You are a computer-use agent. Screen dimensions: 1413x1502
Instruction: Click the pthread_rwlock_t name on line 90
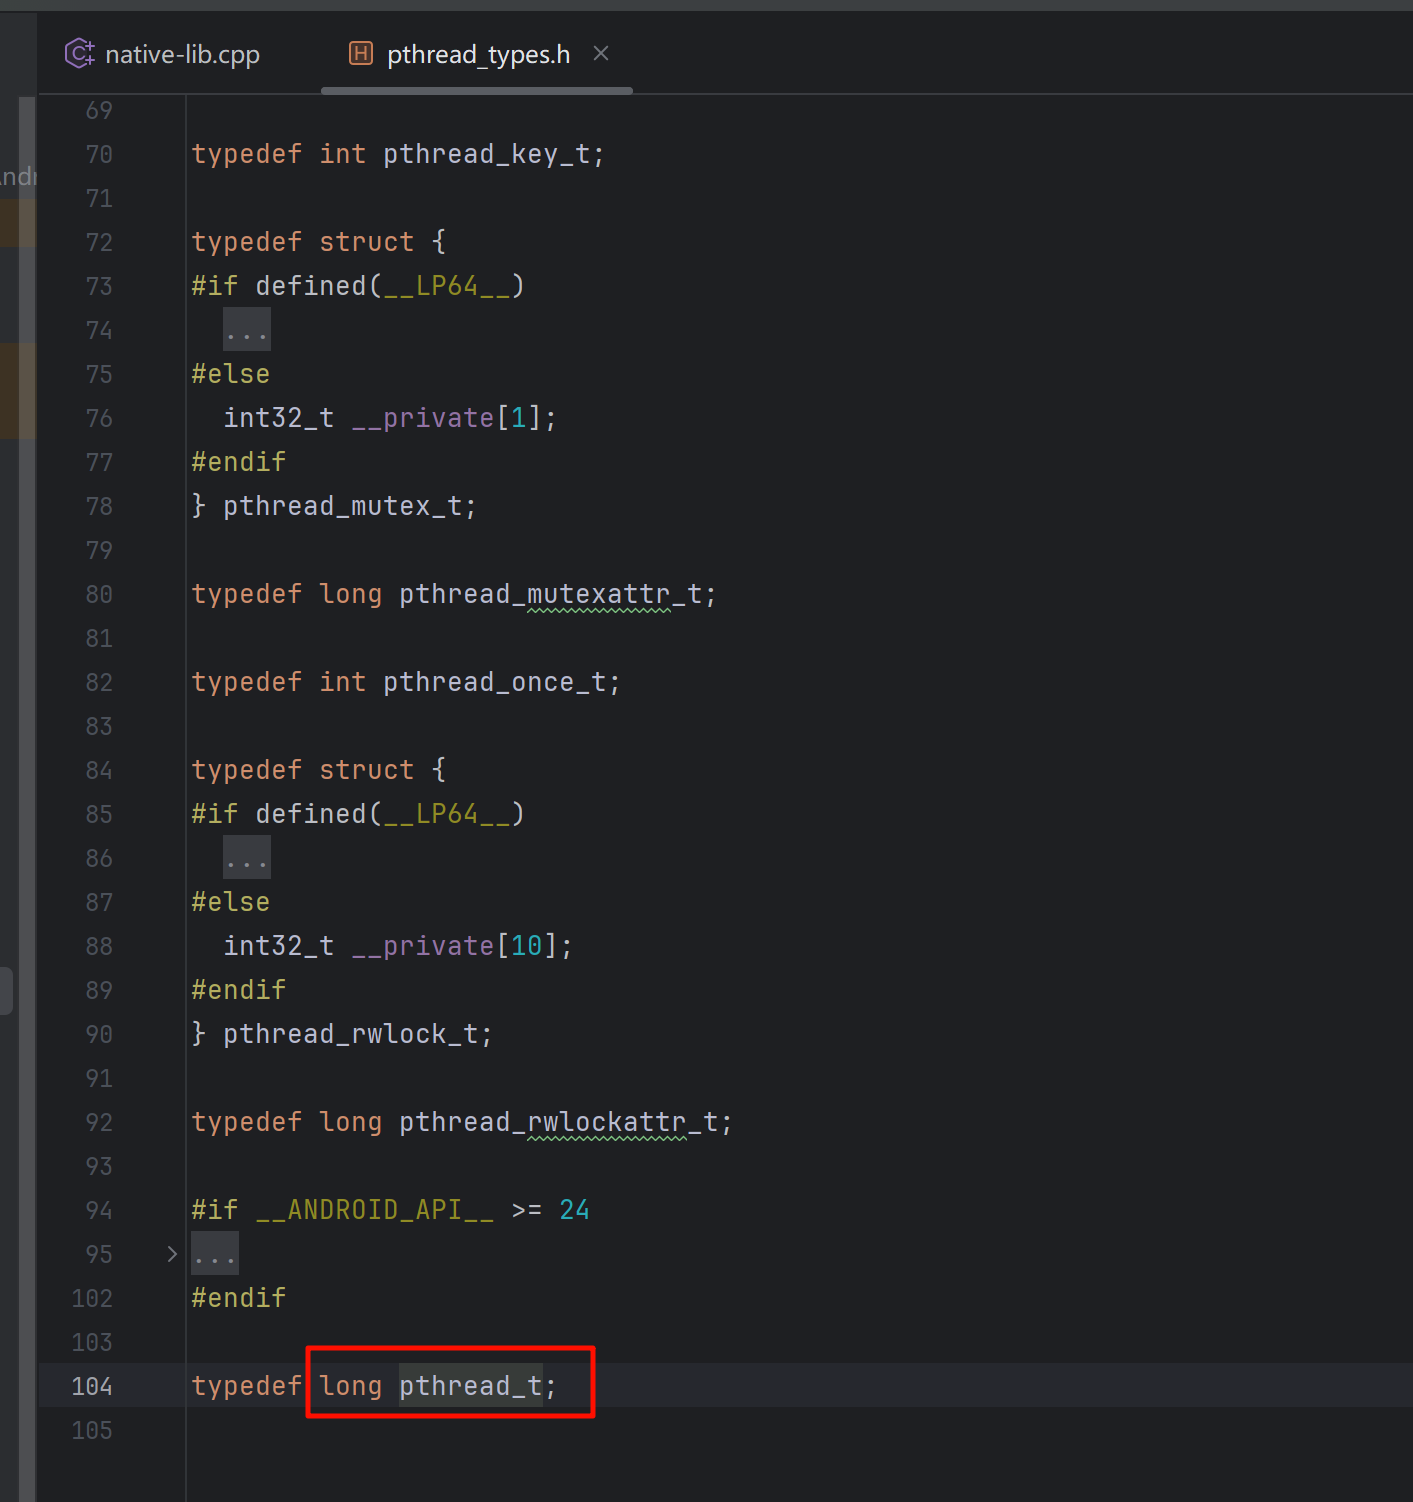(x=350, y=1034)
